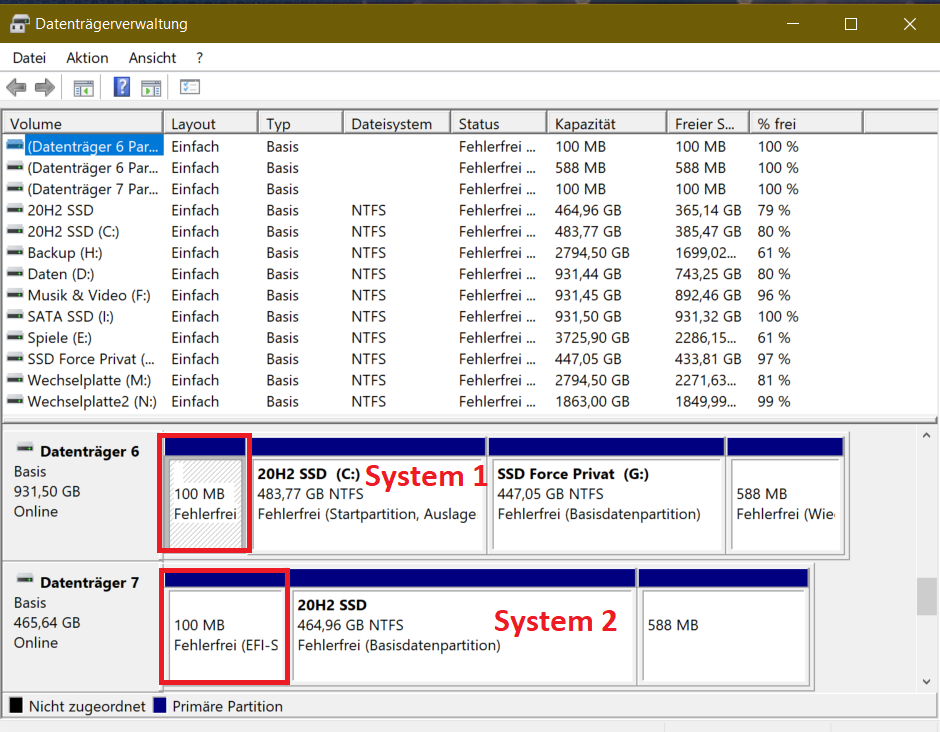The image size is (940, 732).
Task: Select the 20H2 SSD (C:) partition block
Action: tap(368, 495)
